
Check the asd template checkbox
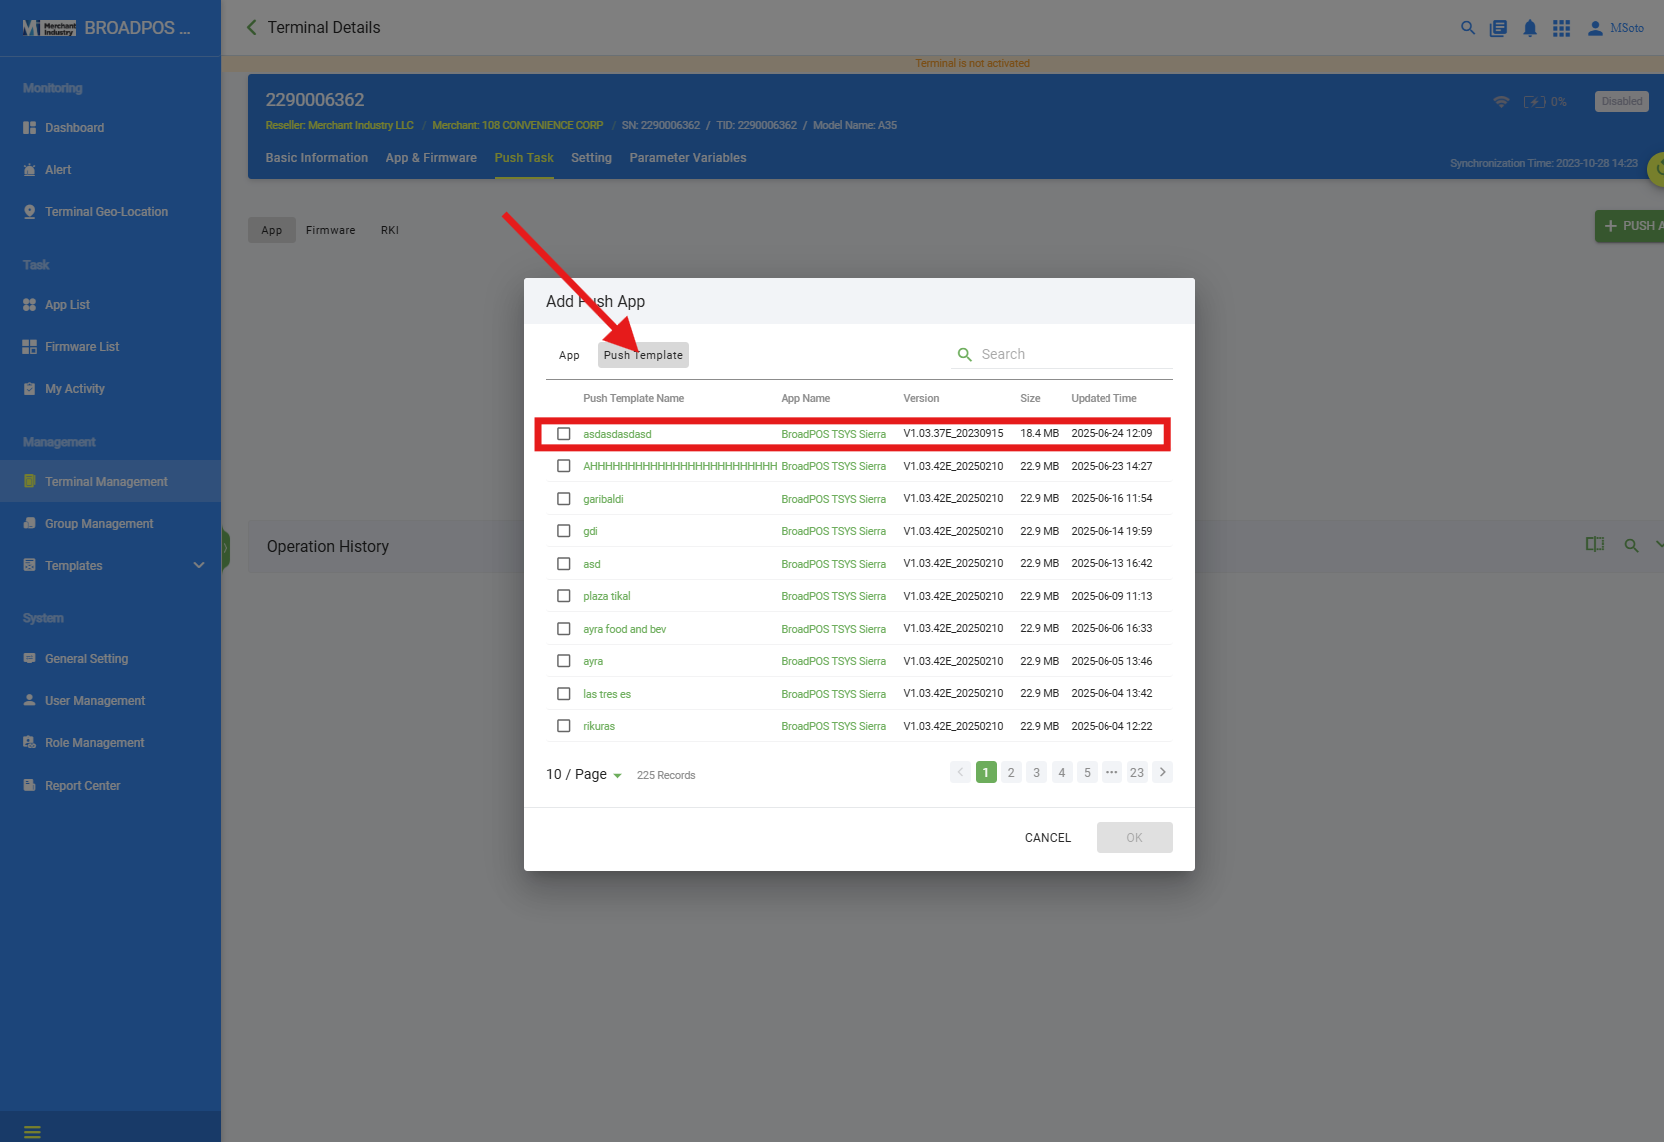[x=564, y=564]
